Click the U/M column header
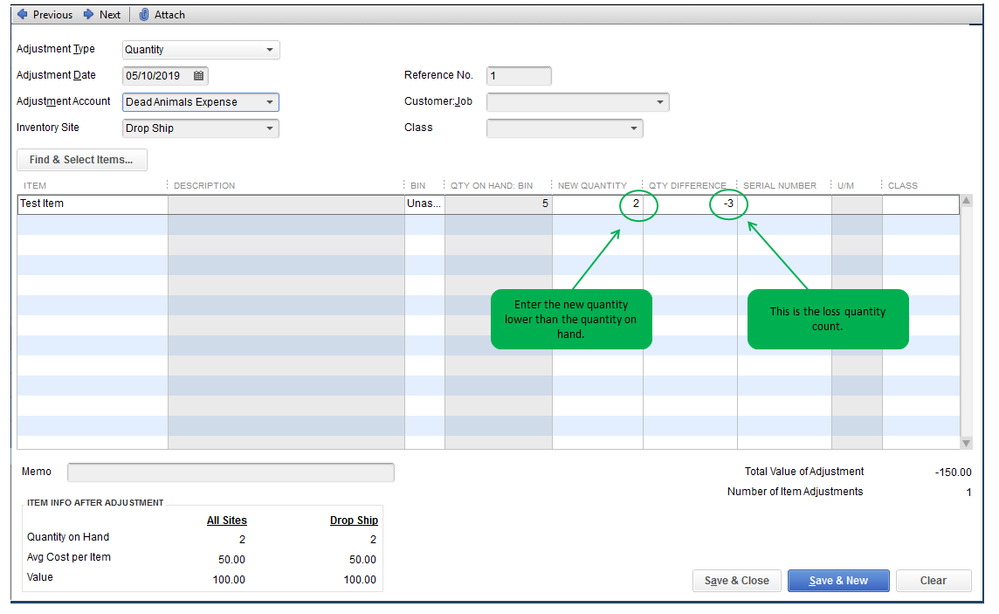Image resolution: width=999 pixels, height=614 pixels. coord(845,186)
